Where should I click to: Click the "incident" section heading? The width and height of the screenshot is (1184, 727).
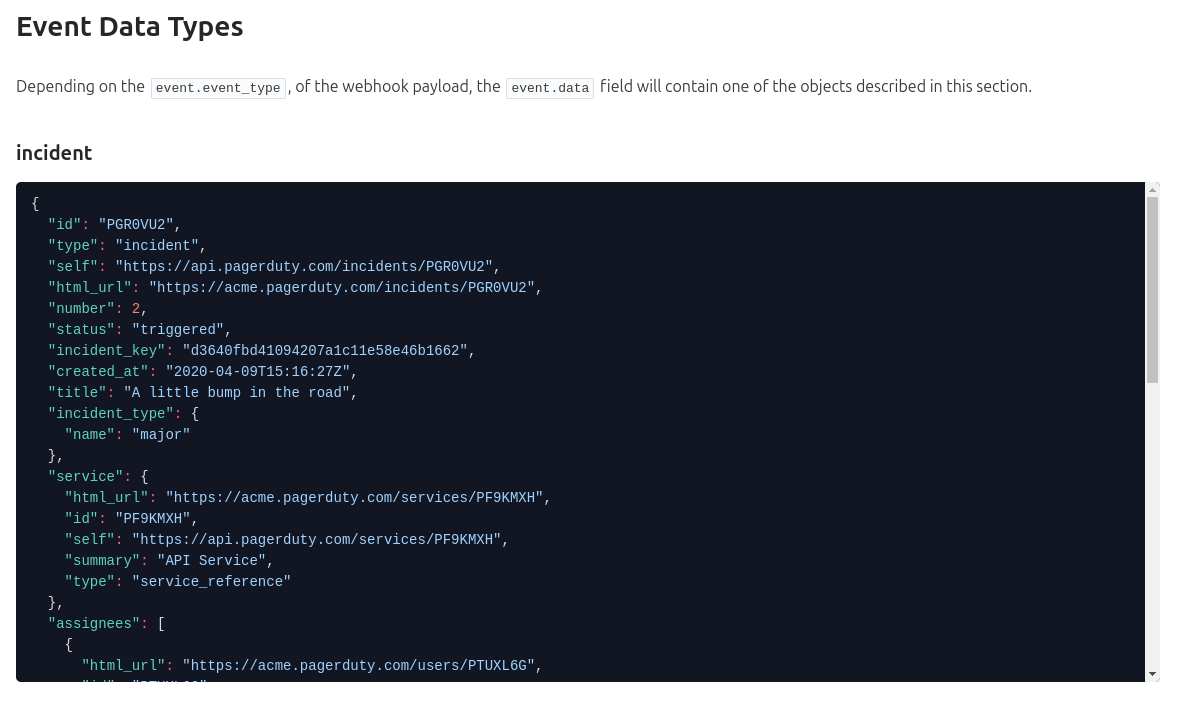coord(54,153)
